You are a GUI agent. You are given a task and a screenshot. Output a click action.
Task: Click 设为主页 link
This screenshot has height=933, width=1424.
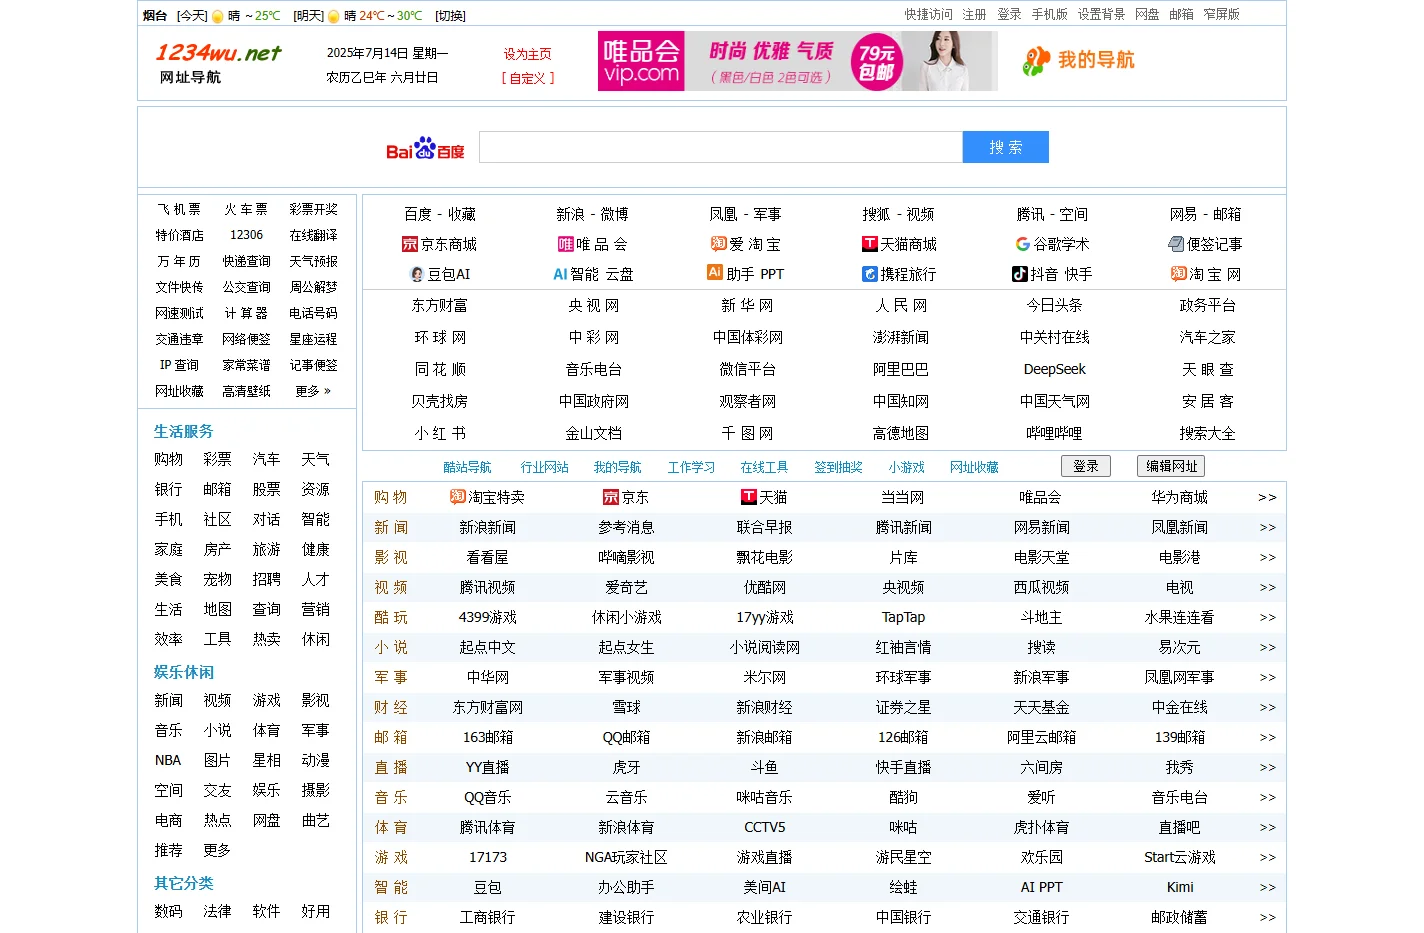(528, 54)
